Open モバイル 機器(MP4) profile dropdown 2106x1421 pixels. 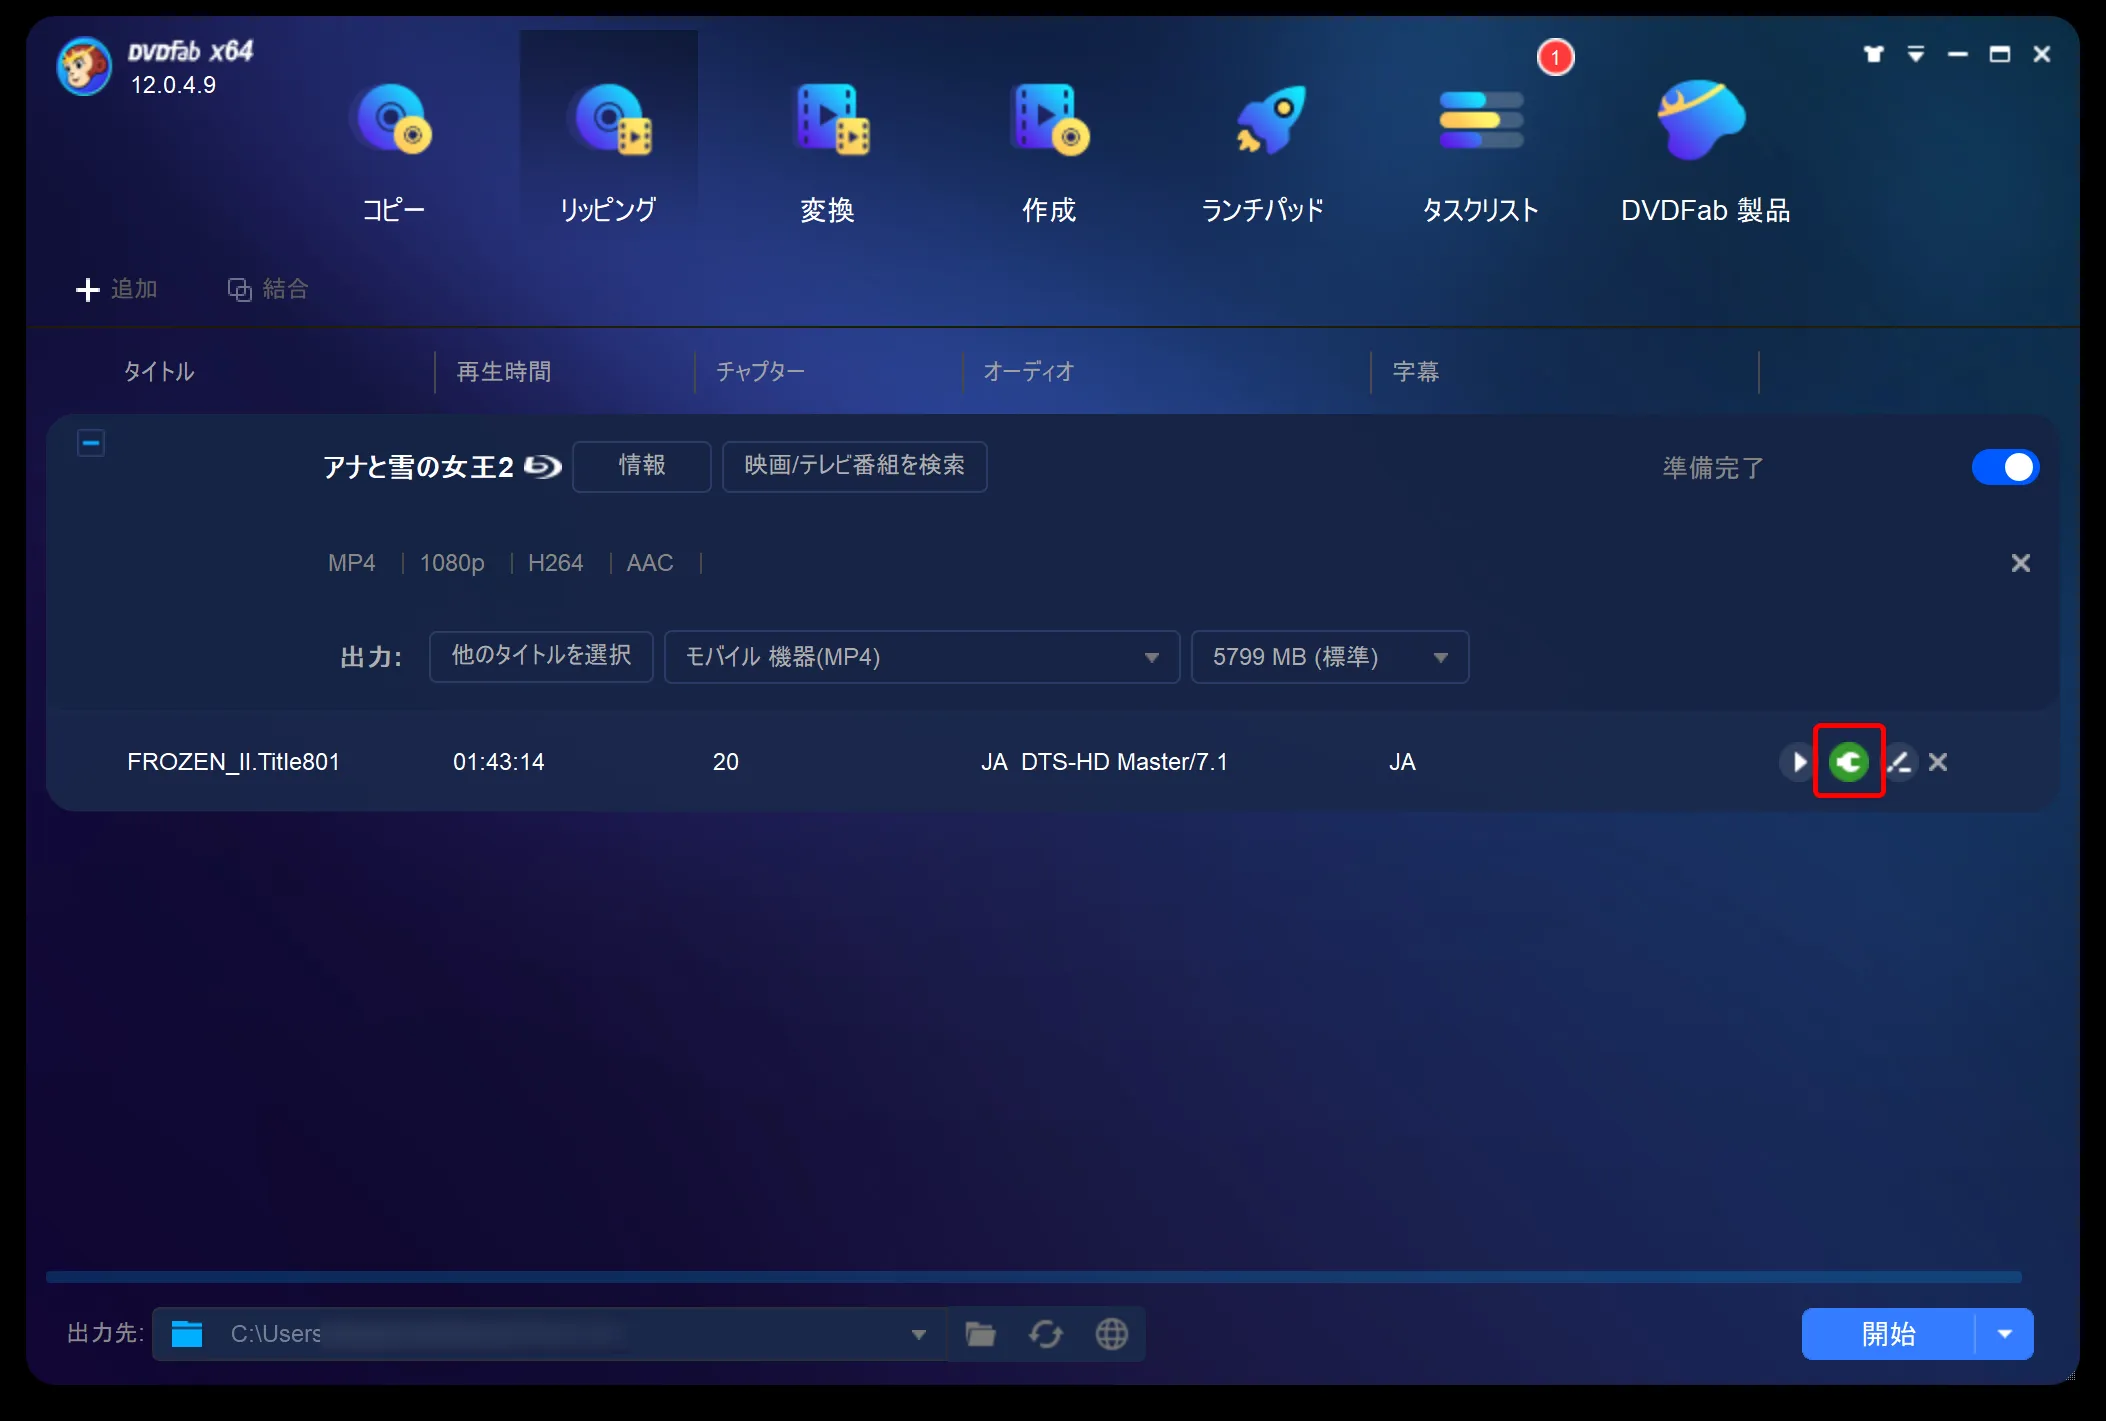pos(922,657)
